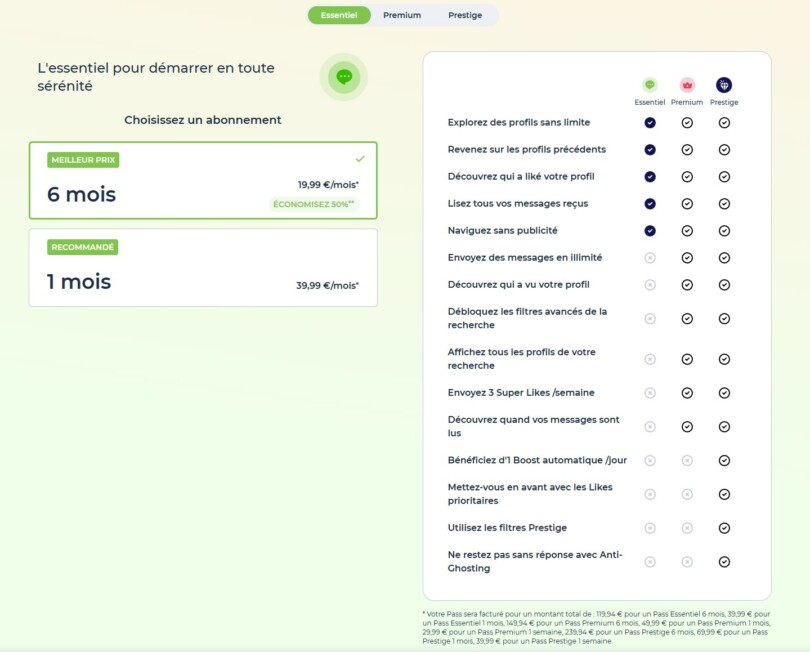Click the 'MEILLEUR PRIX' badge
Viewport: 810px width, 652px height.
pyautogui.click(x=84, y=159)
